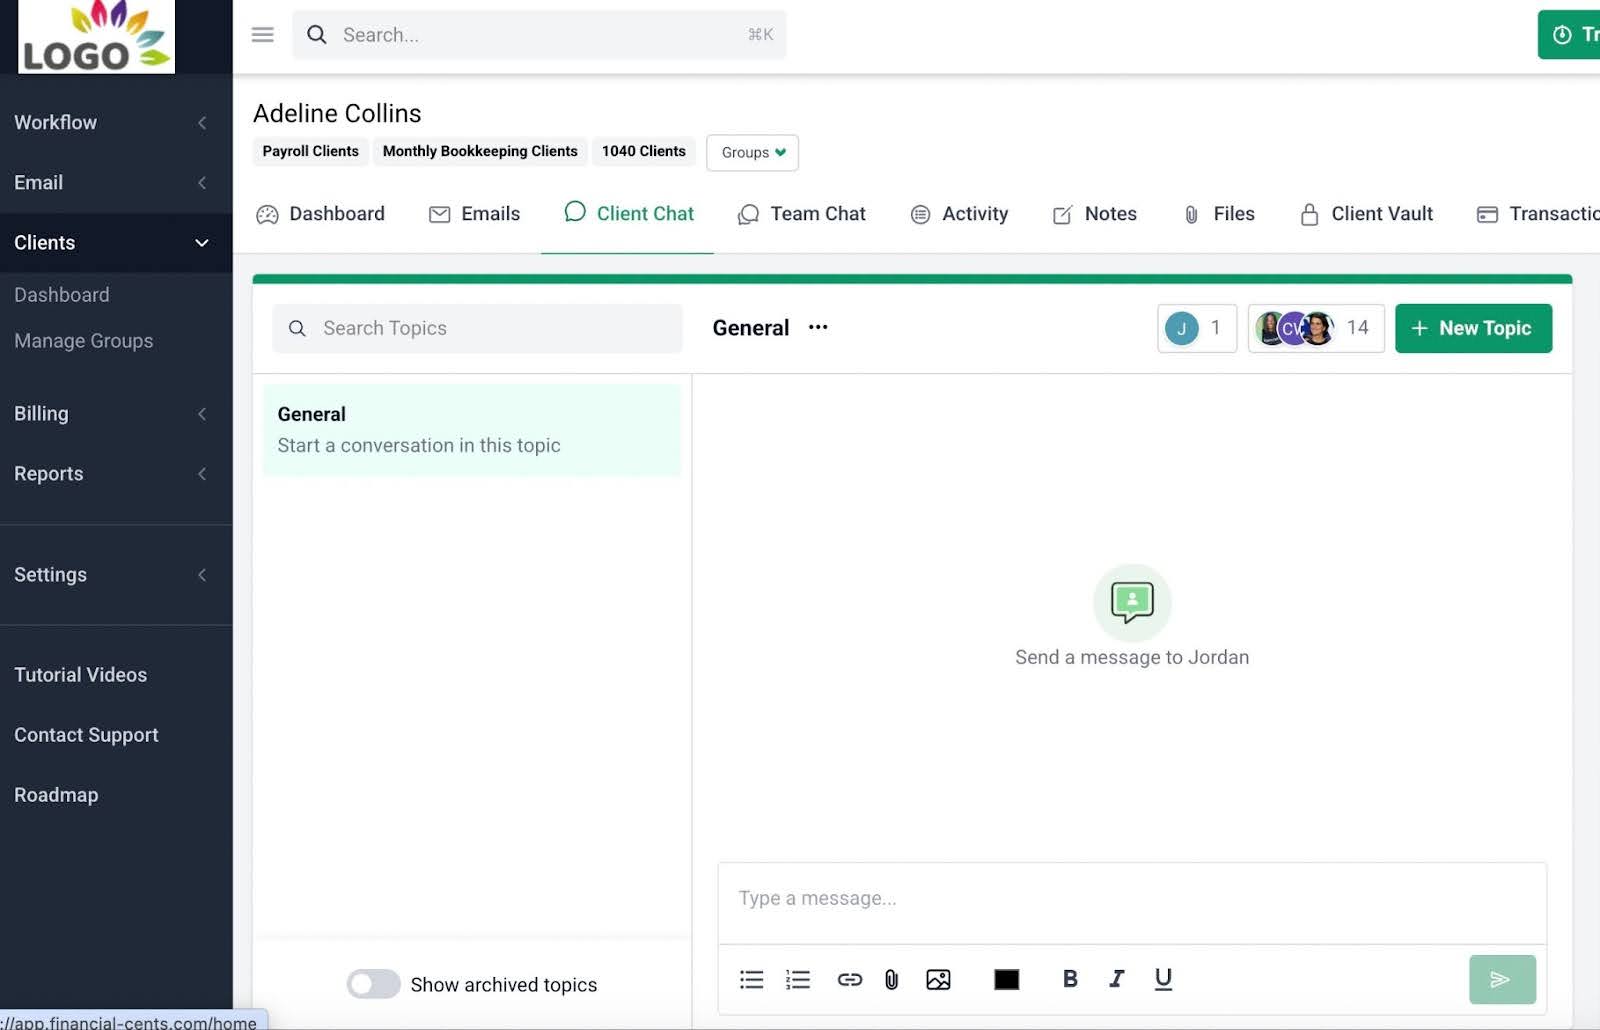Insert a link using the link icon
This screenshot has height=1030, width=1600.
tap(849, 979)
